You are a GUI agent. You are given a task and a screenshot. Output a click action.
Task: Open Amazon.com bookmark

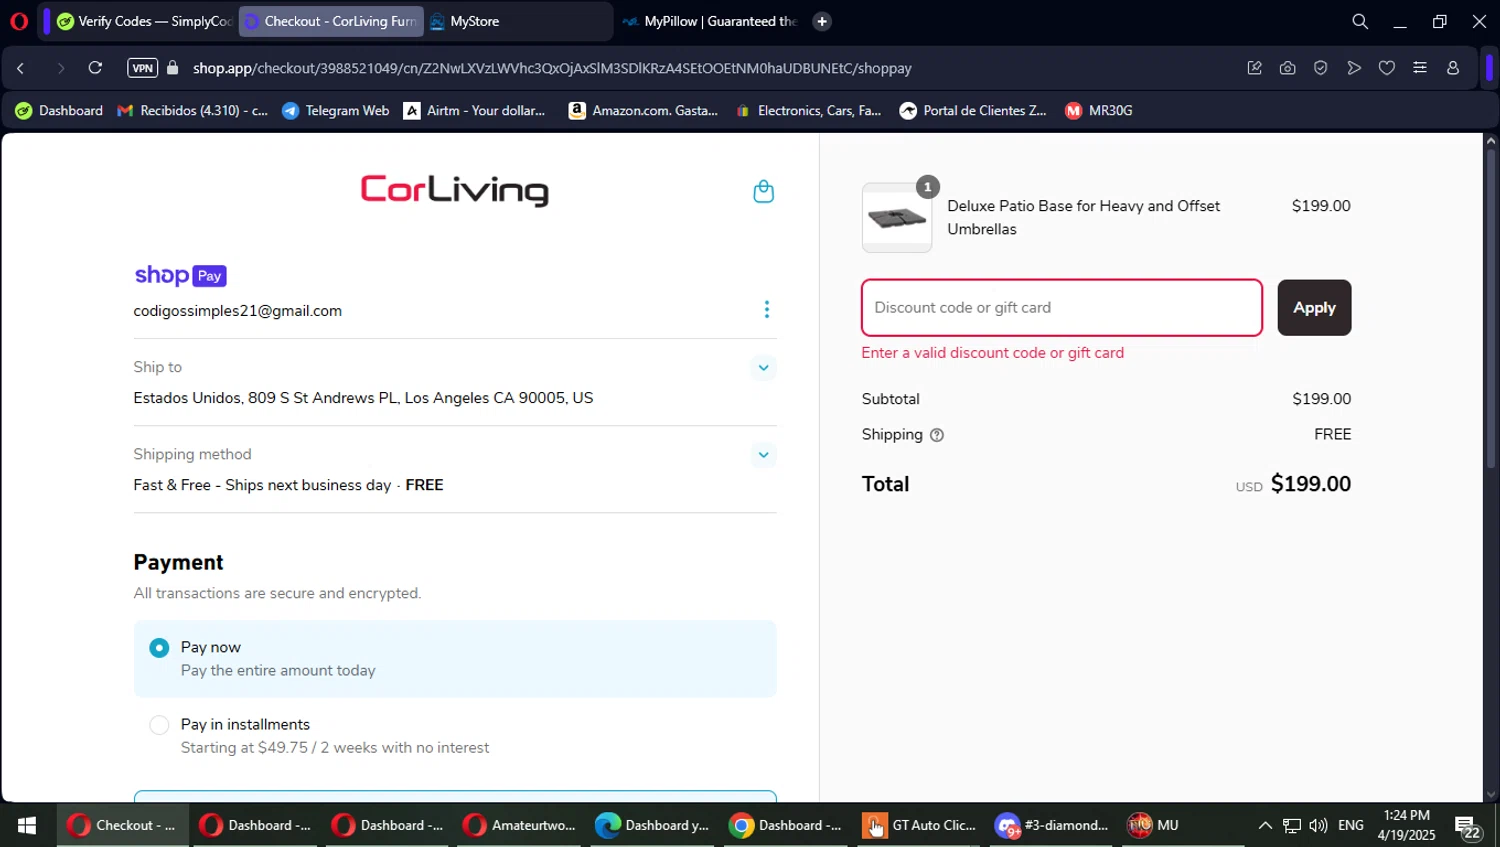(x=644, y=111)
